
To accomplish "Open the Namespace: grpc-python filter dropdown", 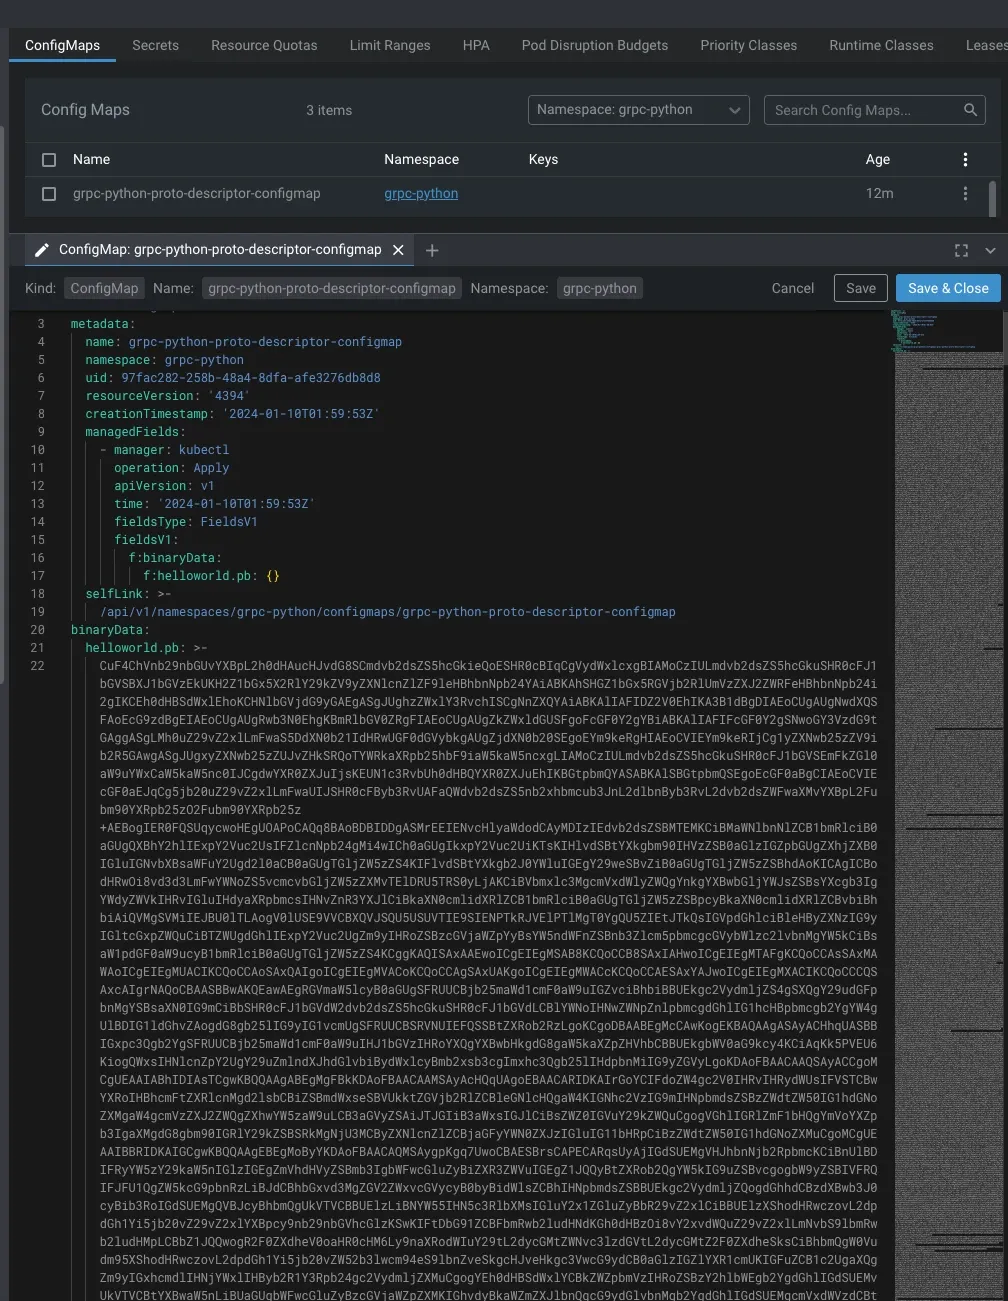I will coord(639,110).
